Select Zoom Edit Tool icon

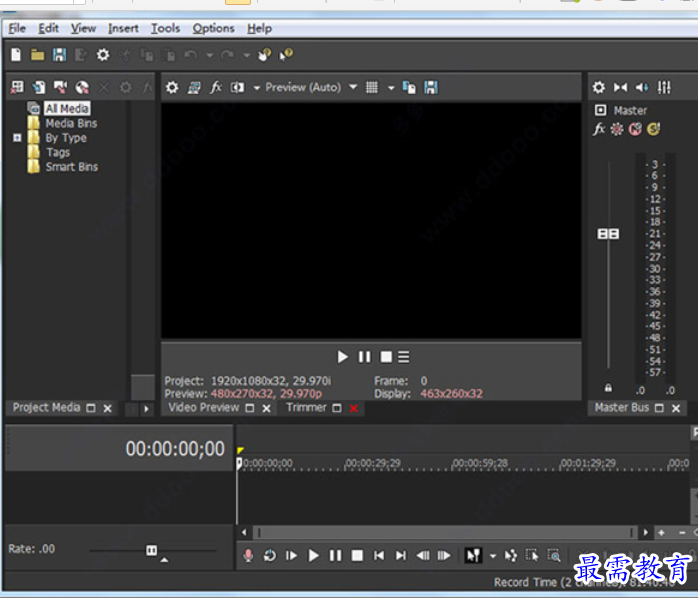[x=554, y=555]
